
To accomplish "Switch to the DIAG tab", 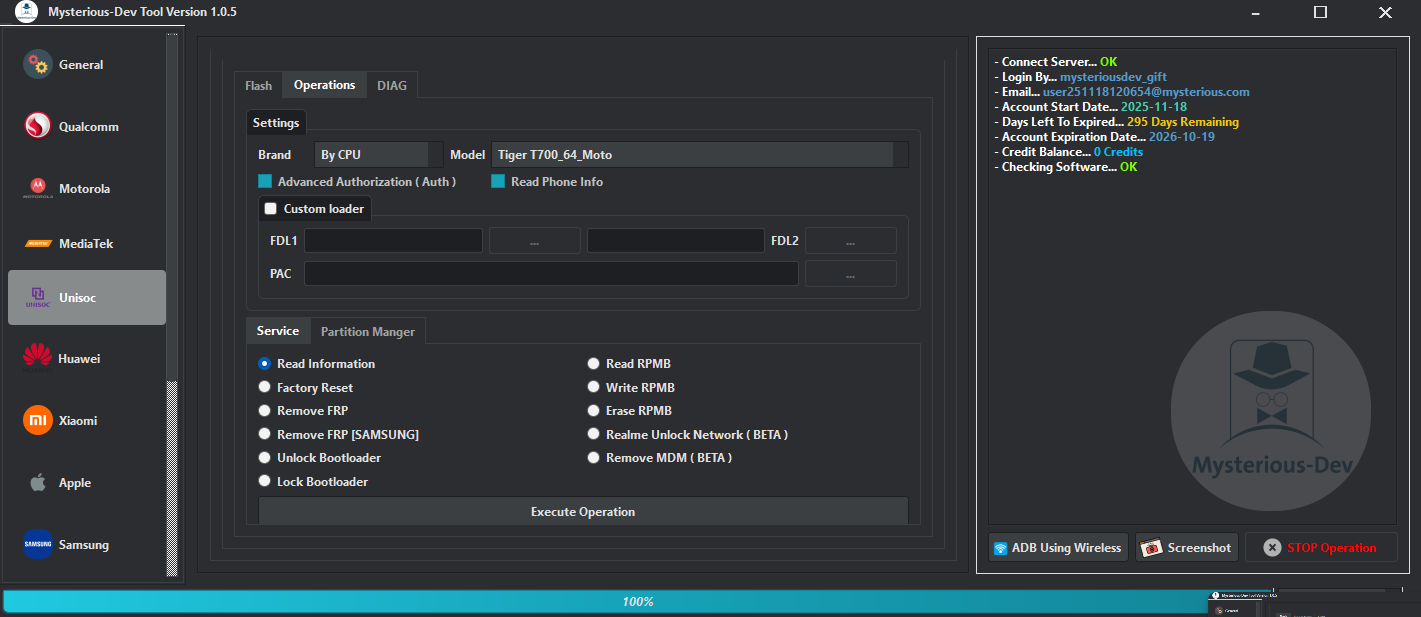I will click(392, 85).
